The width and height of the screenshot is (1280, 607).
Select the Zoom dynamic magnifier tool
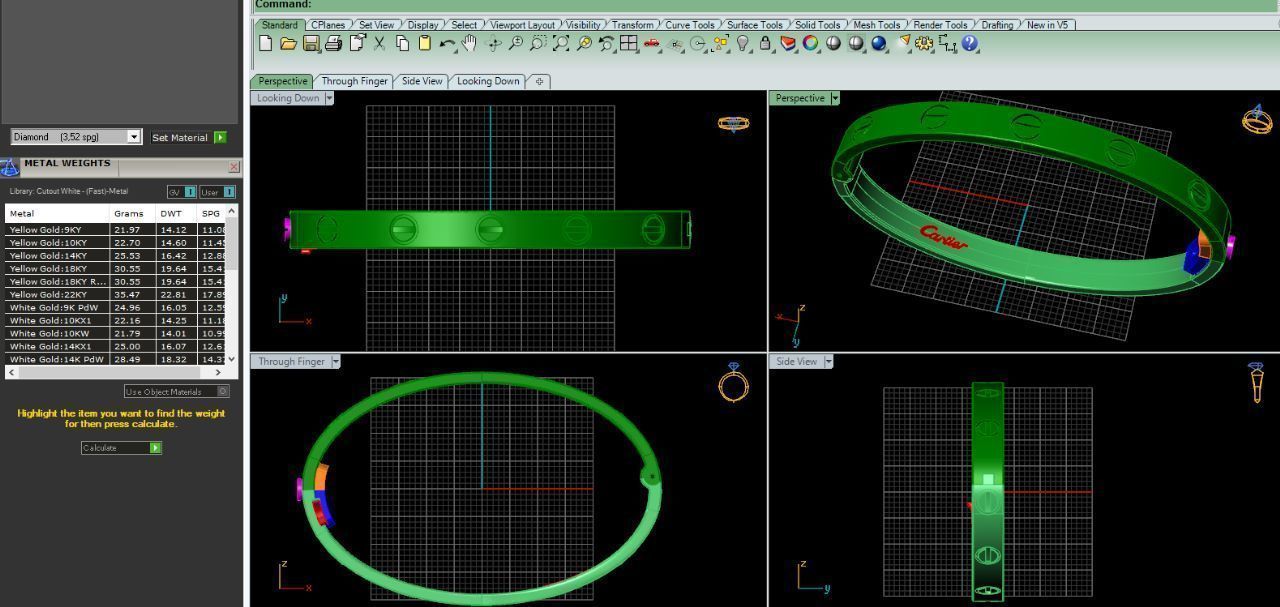coord(516,43)
